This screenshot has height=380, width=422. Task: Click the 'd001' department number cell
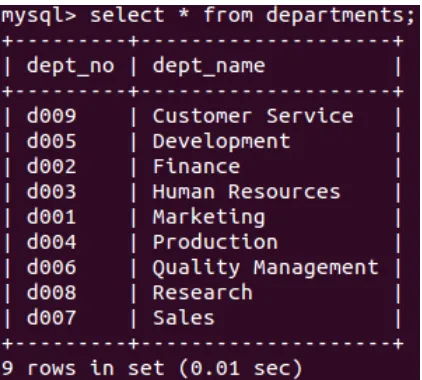[52, 217]
